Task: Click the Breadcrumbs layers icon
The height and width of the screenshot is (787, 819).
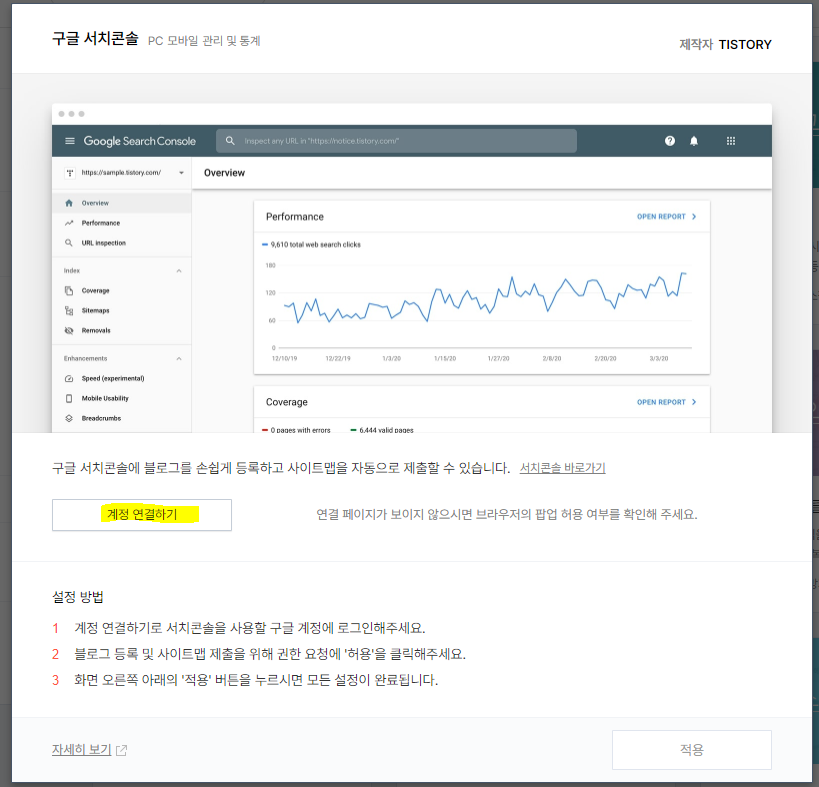Action: (69, 418)
